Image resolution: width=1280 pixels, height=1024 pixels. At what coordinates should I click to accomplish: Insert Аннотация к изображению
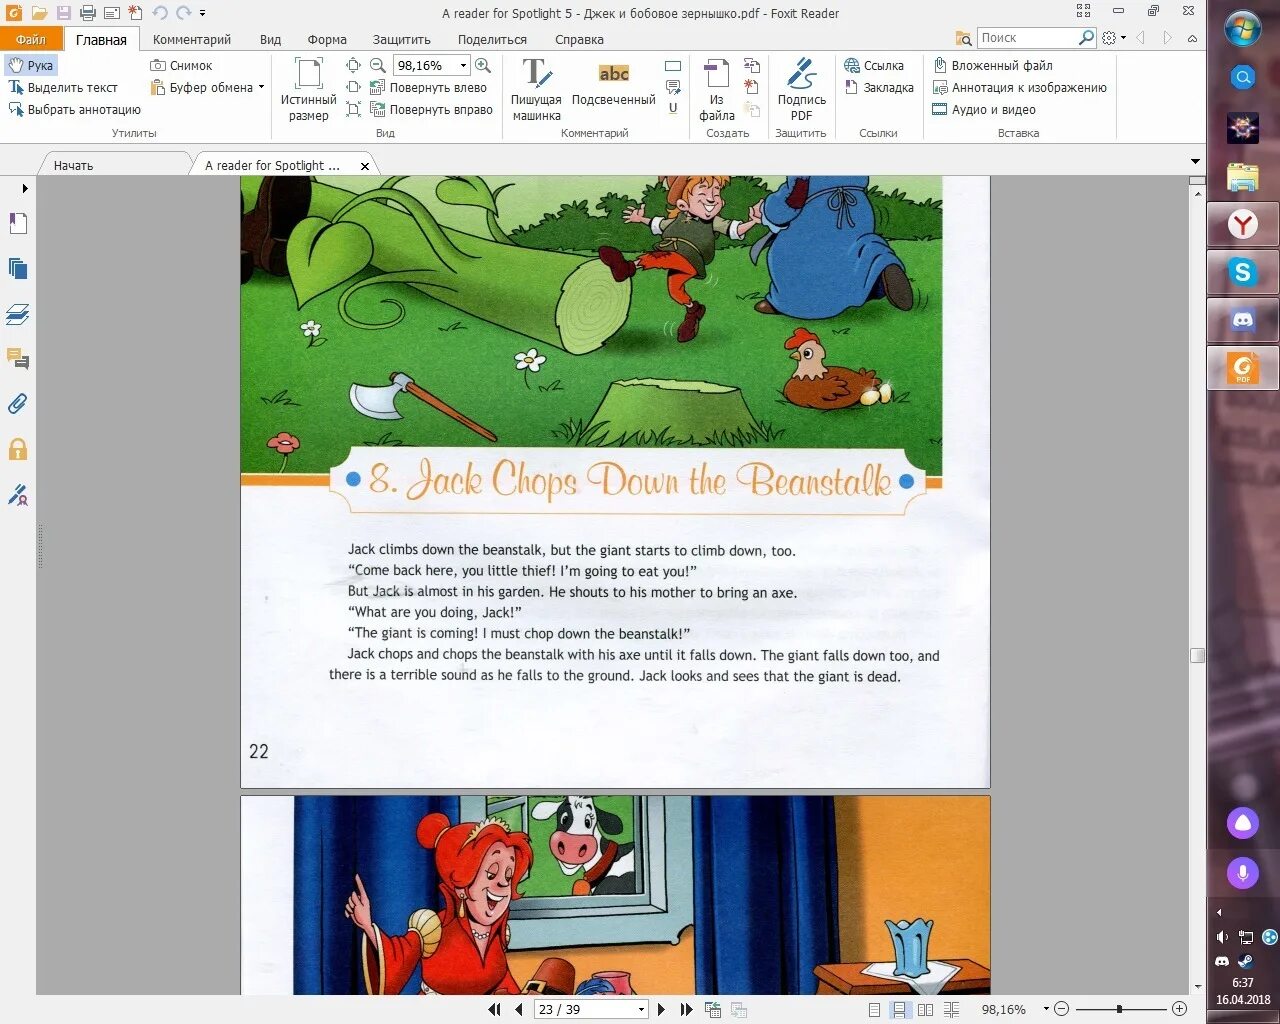1019,87
